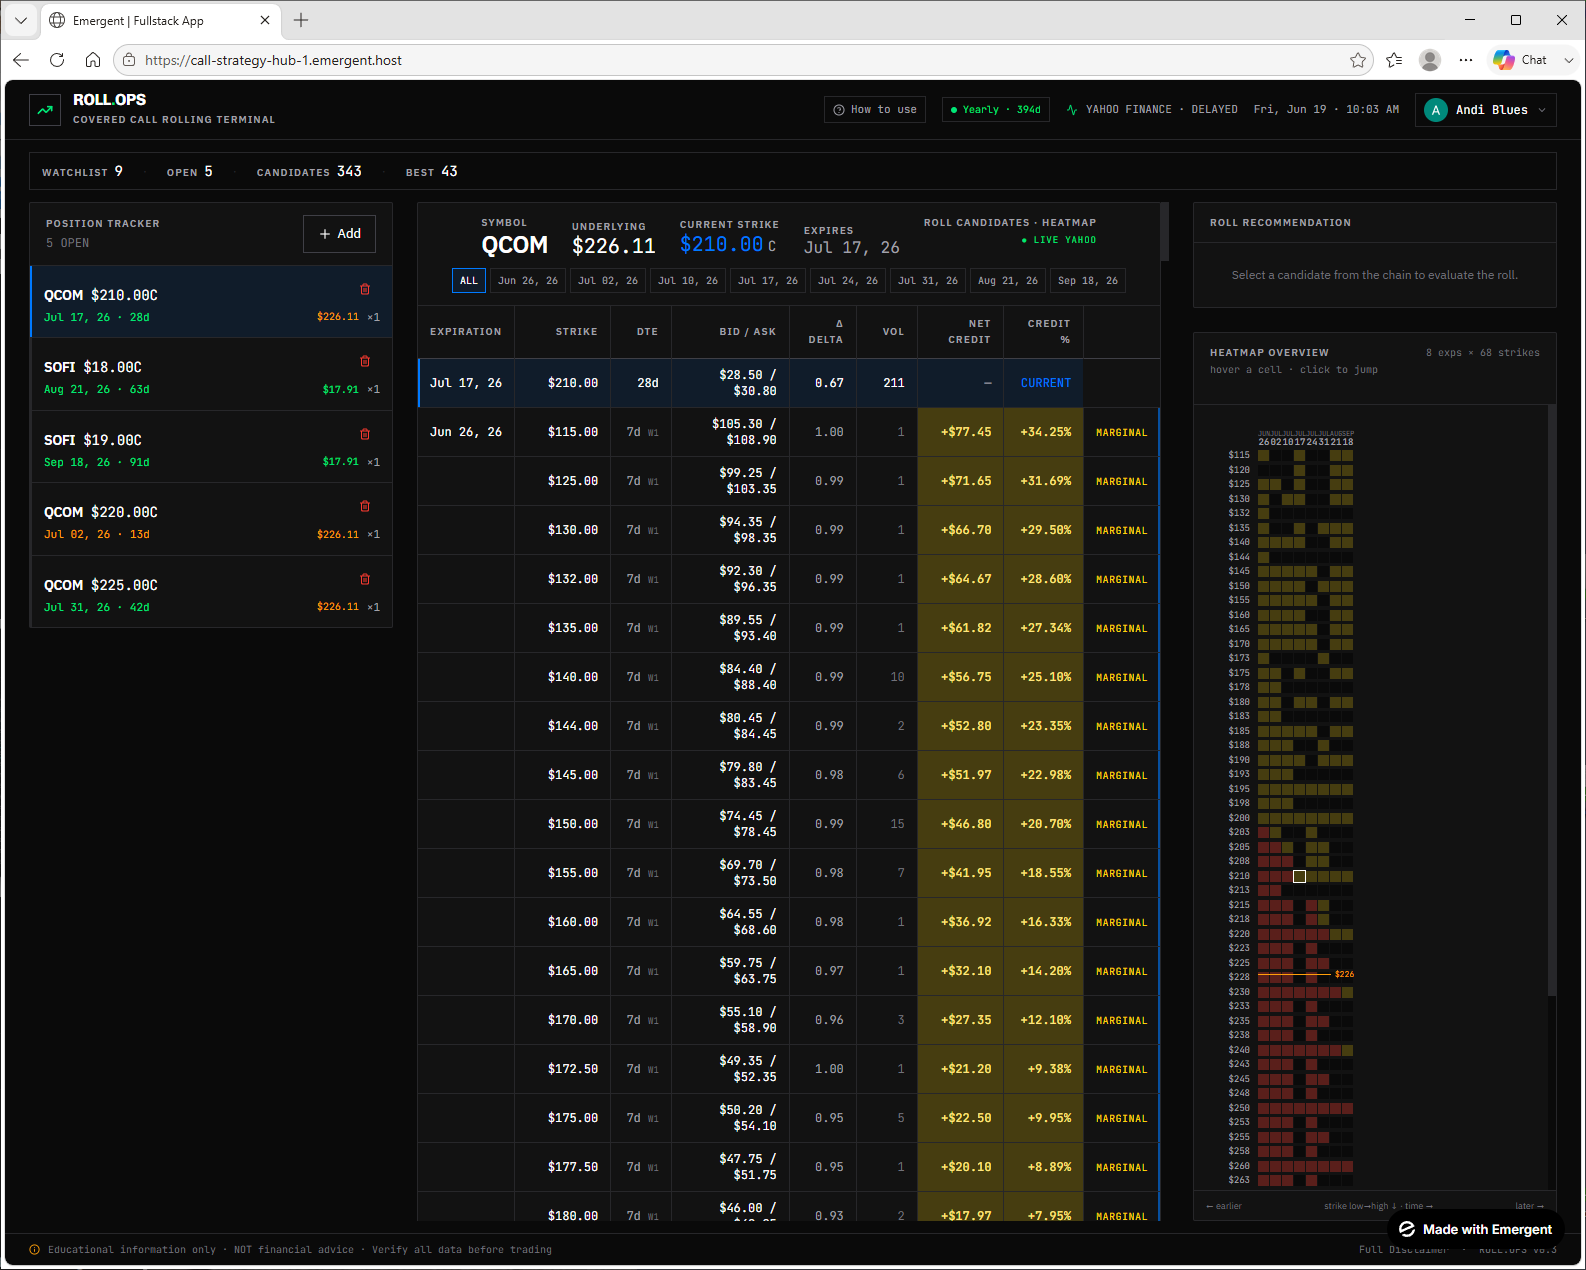Select SOFI $18.00C tracked position
This screenshot has width=1586, height=1270.
click(x=211, y=375)
